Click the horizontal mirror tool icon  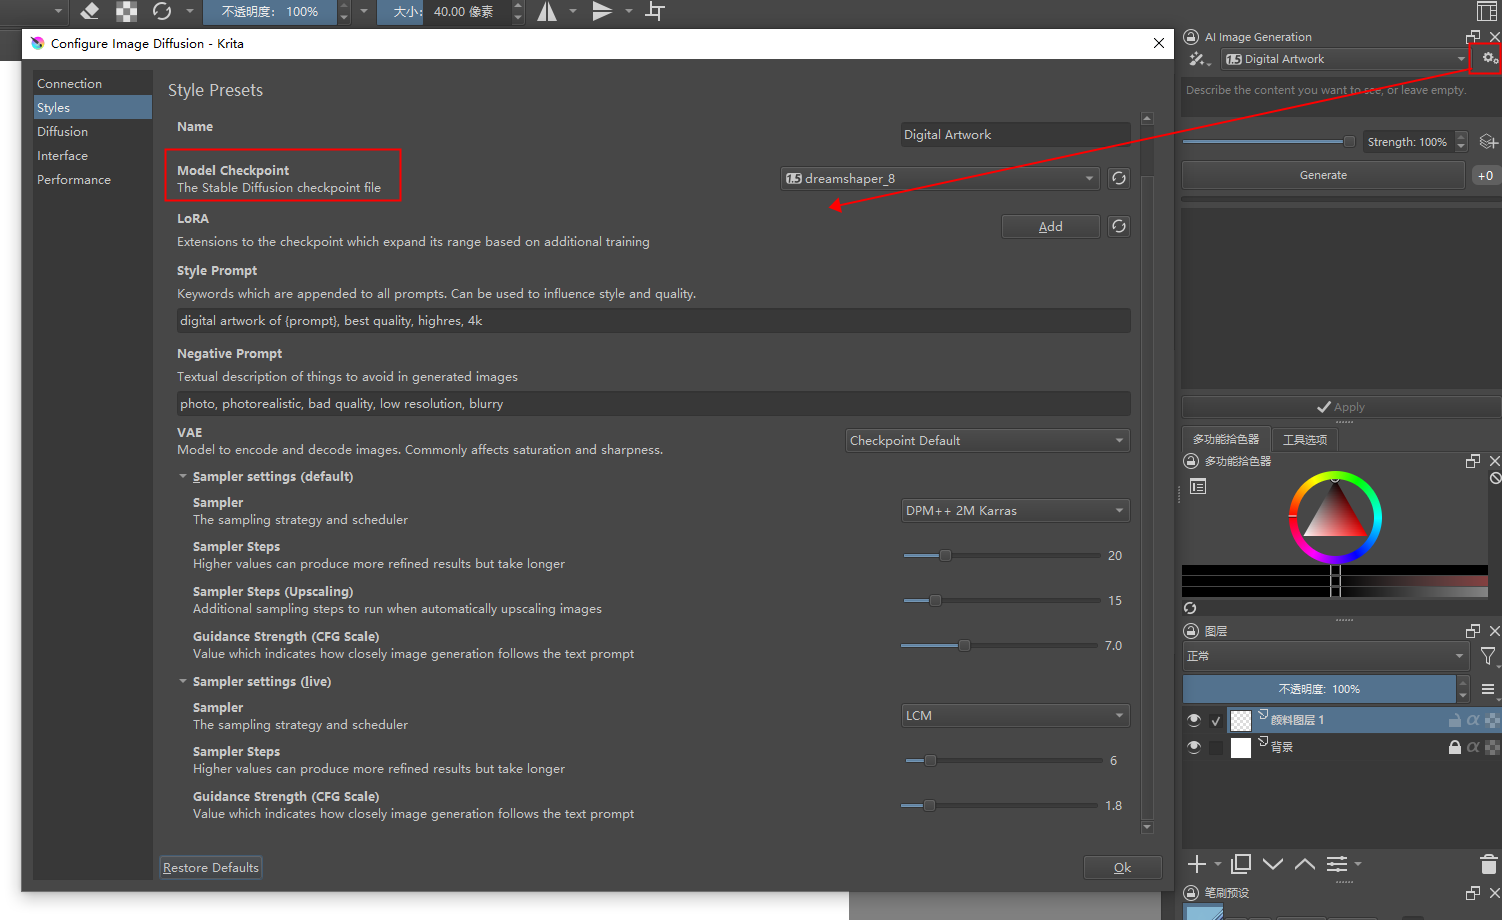pos(547,11)
